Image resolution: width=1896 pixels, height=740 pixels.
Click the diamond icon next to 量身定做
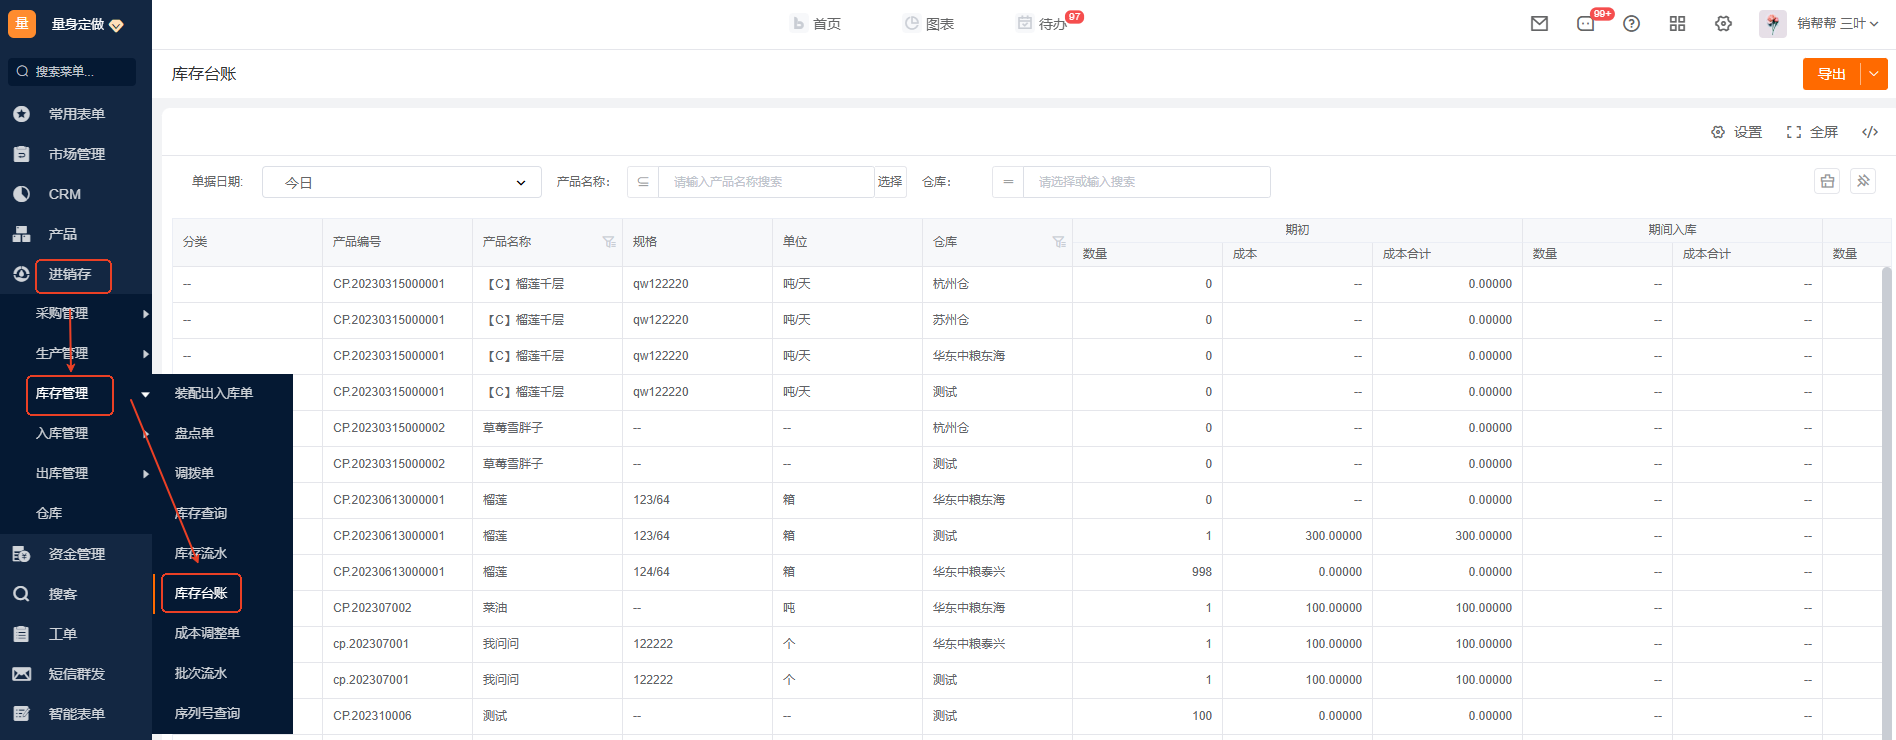coord(116,25)
